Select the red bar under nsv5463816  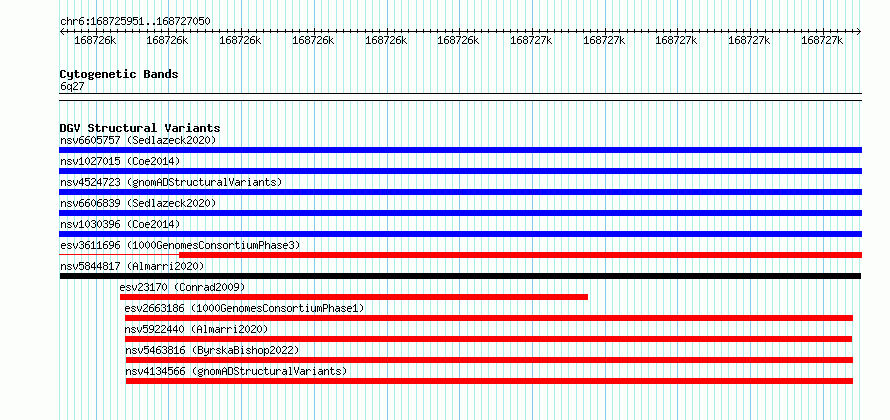489,360
